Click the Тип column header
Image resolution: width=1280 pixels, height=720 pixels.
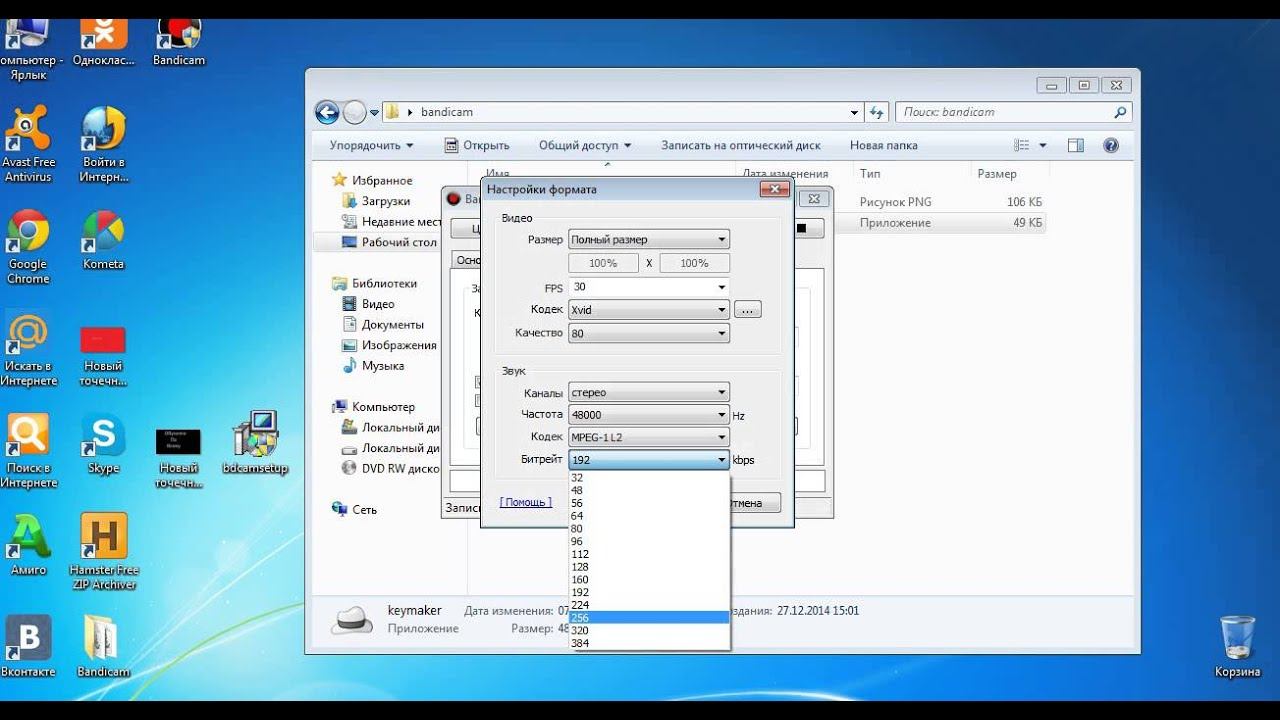coord(870,173)
